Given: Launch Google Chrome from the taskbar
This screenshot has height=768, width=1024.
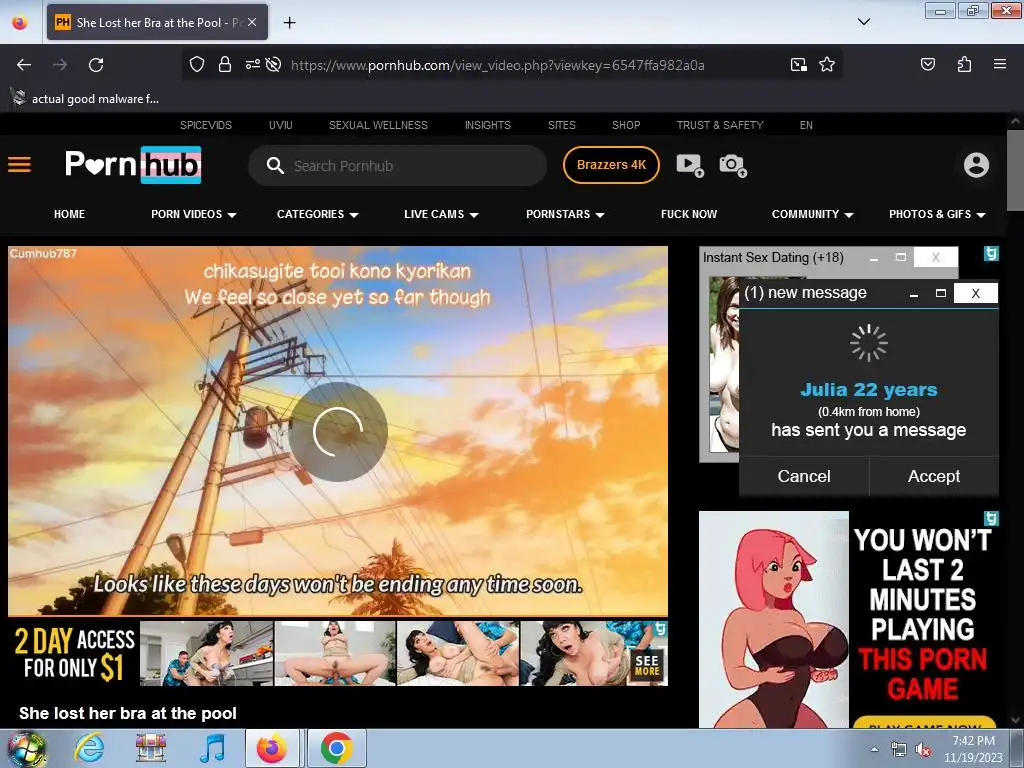Looking at the screenshot, I should point(336,748).
